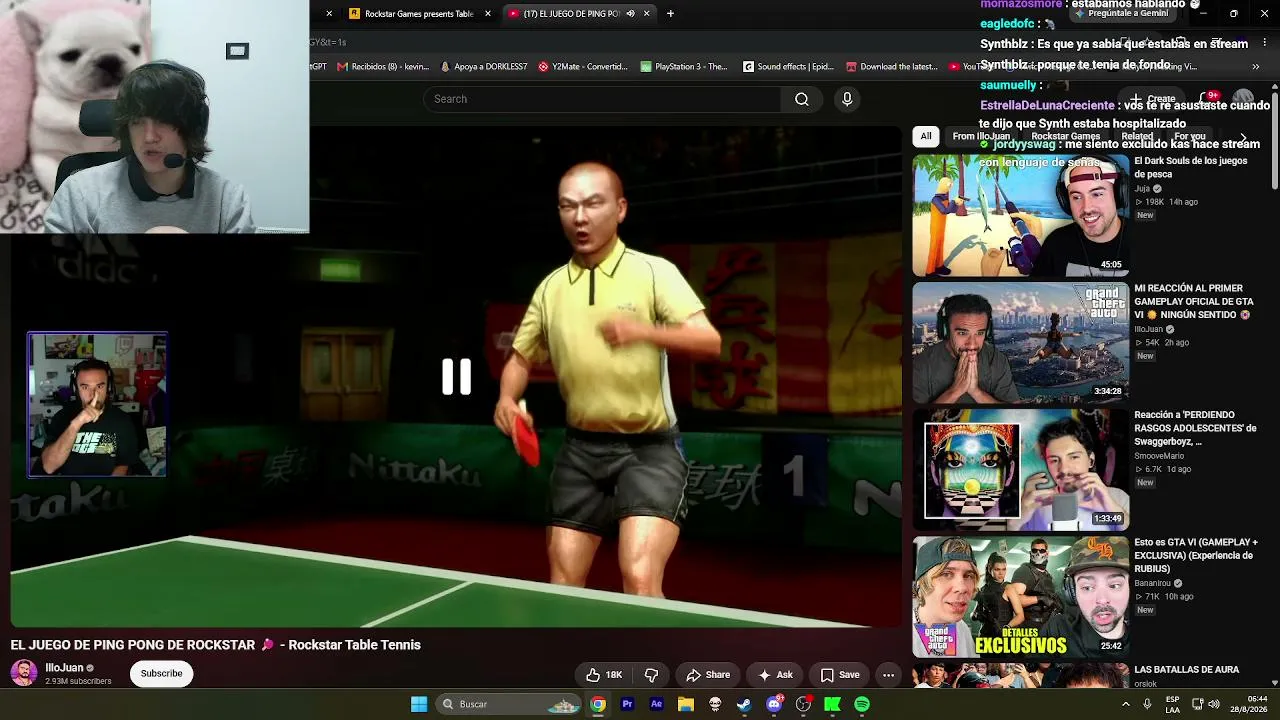Open the Ask AI button under the video
Image resolution: width=1280 pixels, height=720 pixels.
[775, 675]
